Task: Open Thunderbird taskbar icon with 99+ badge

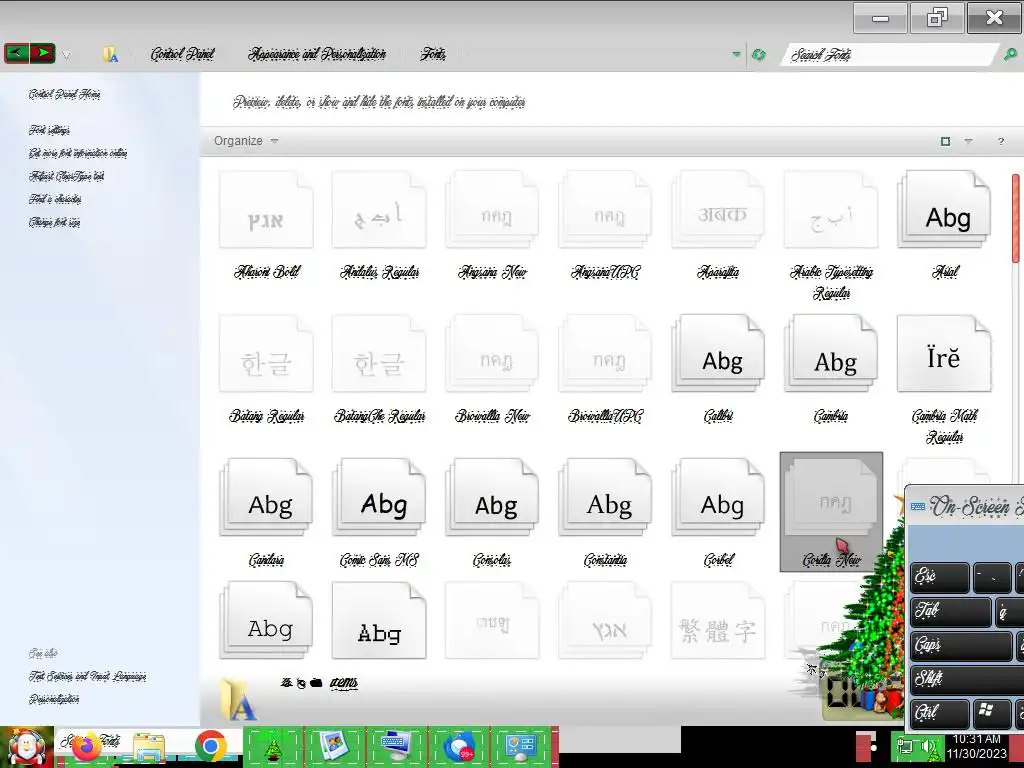Action: point(459,746)
